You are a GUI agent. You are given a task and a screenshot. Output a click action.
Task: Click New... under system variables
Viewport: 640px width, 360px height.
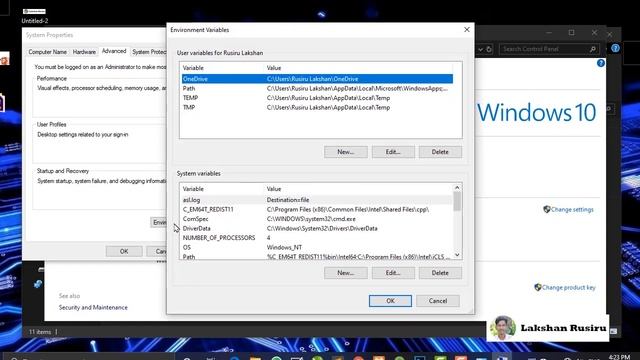(346, 273)
